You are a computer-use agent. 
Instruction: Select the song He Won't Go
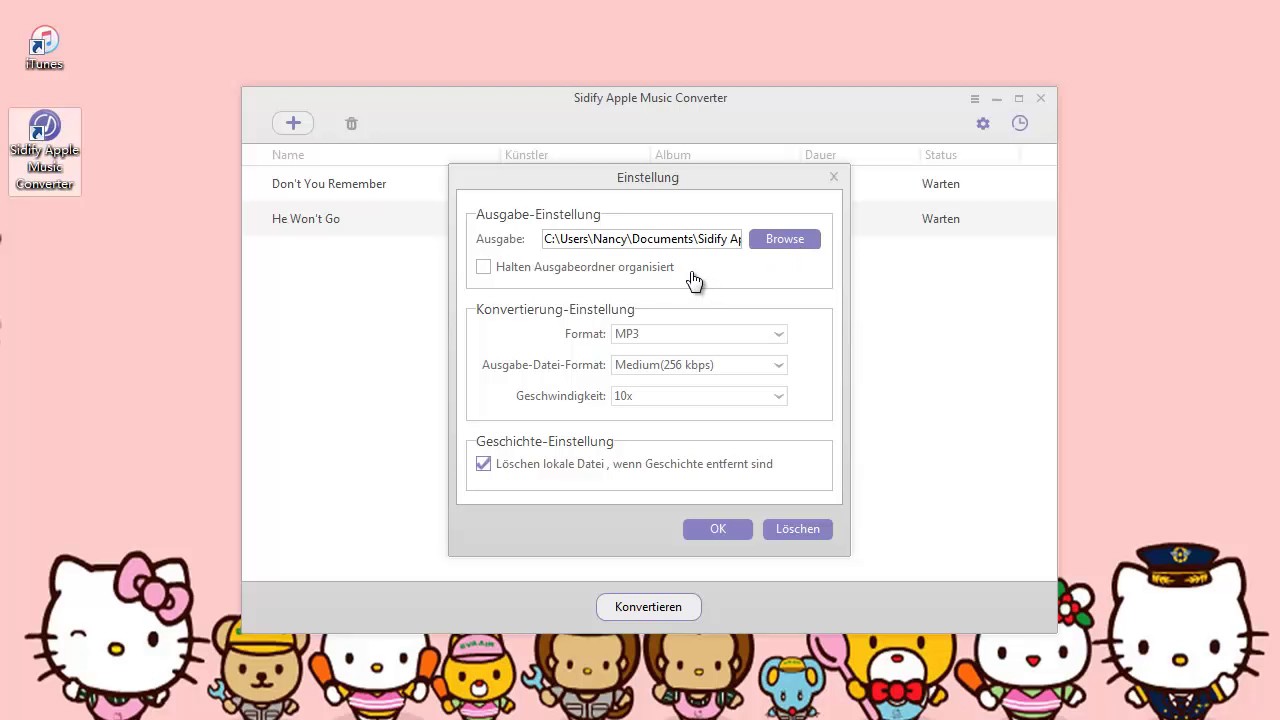(306, 219)
